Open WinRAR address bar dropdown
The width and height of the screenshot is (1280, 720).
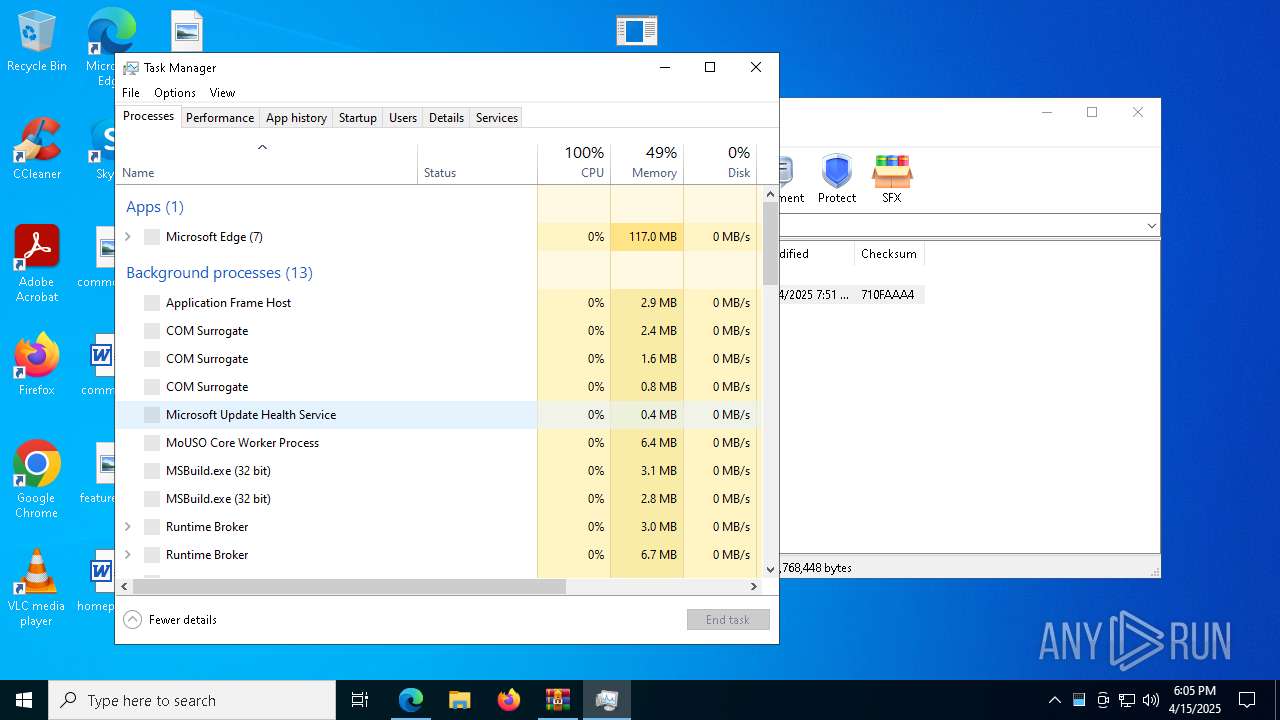(1151, 226)
